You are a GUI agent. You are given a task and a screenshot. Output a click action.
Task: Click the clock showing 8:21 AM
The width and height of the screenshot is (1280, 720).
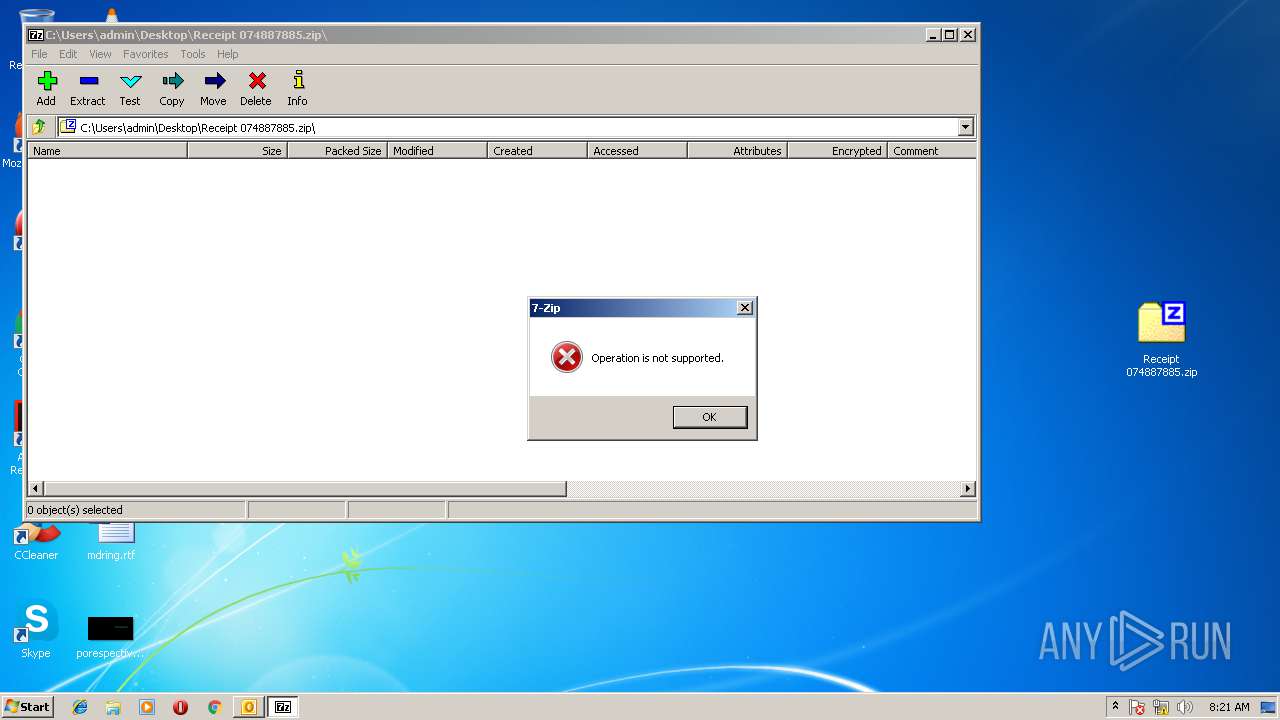click(1229, 707)
